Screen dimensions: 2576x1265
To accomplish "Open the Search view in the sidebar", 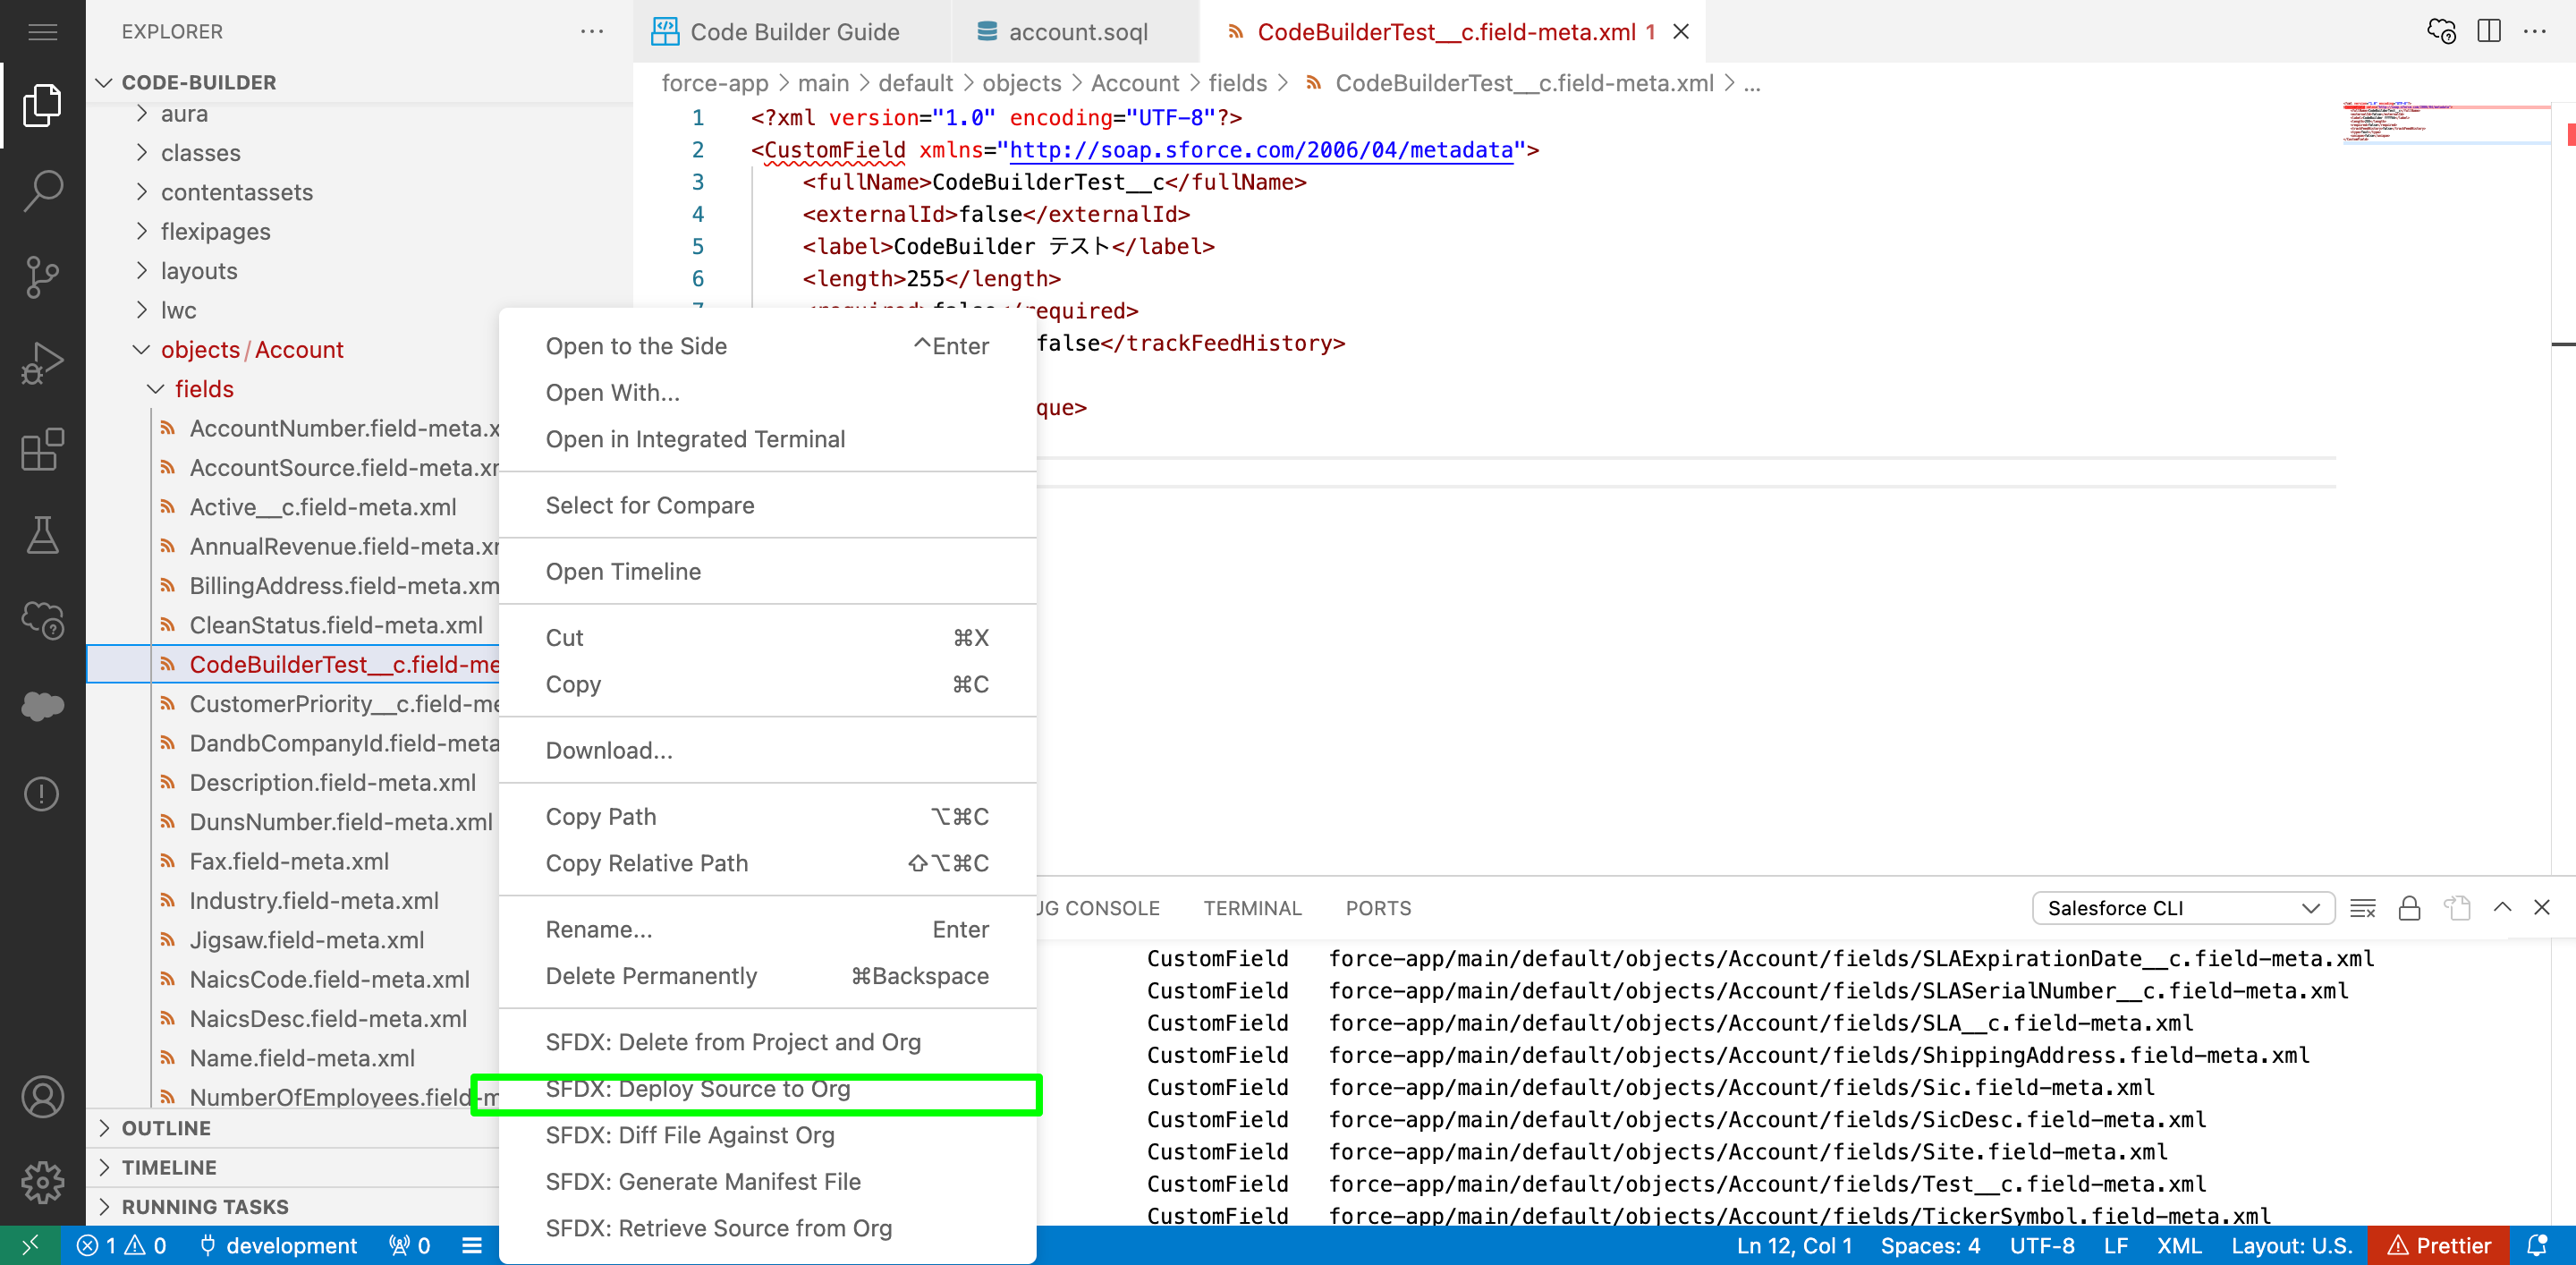I will (43, 190).
